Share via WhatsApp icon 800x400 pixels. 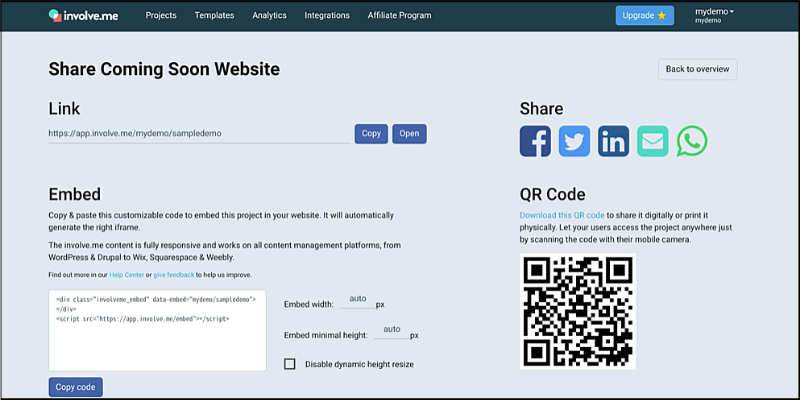point(692,141)
